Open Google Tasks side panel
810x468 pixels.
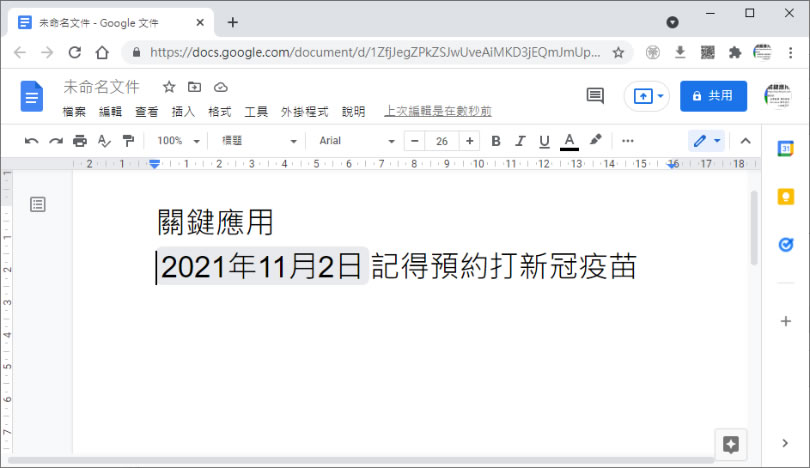coord(786,244)
